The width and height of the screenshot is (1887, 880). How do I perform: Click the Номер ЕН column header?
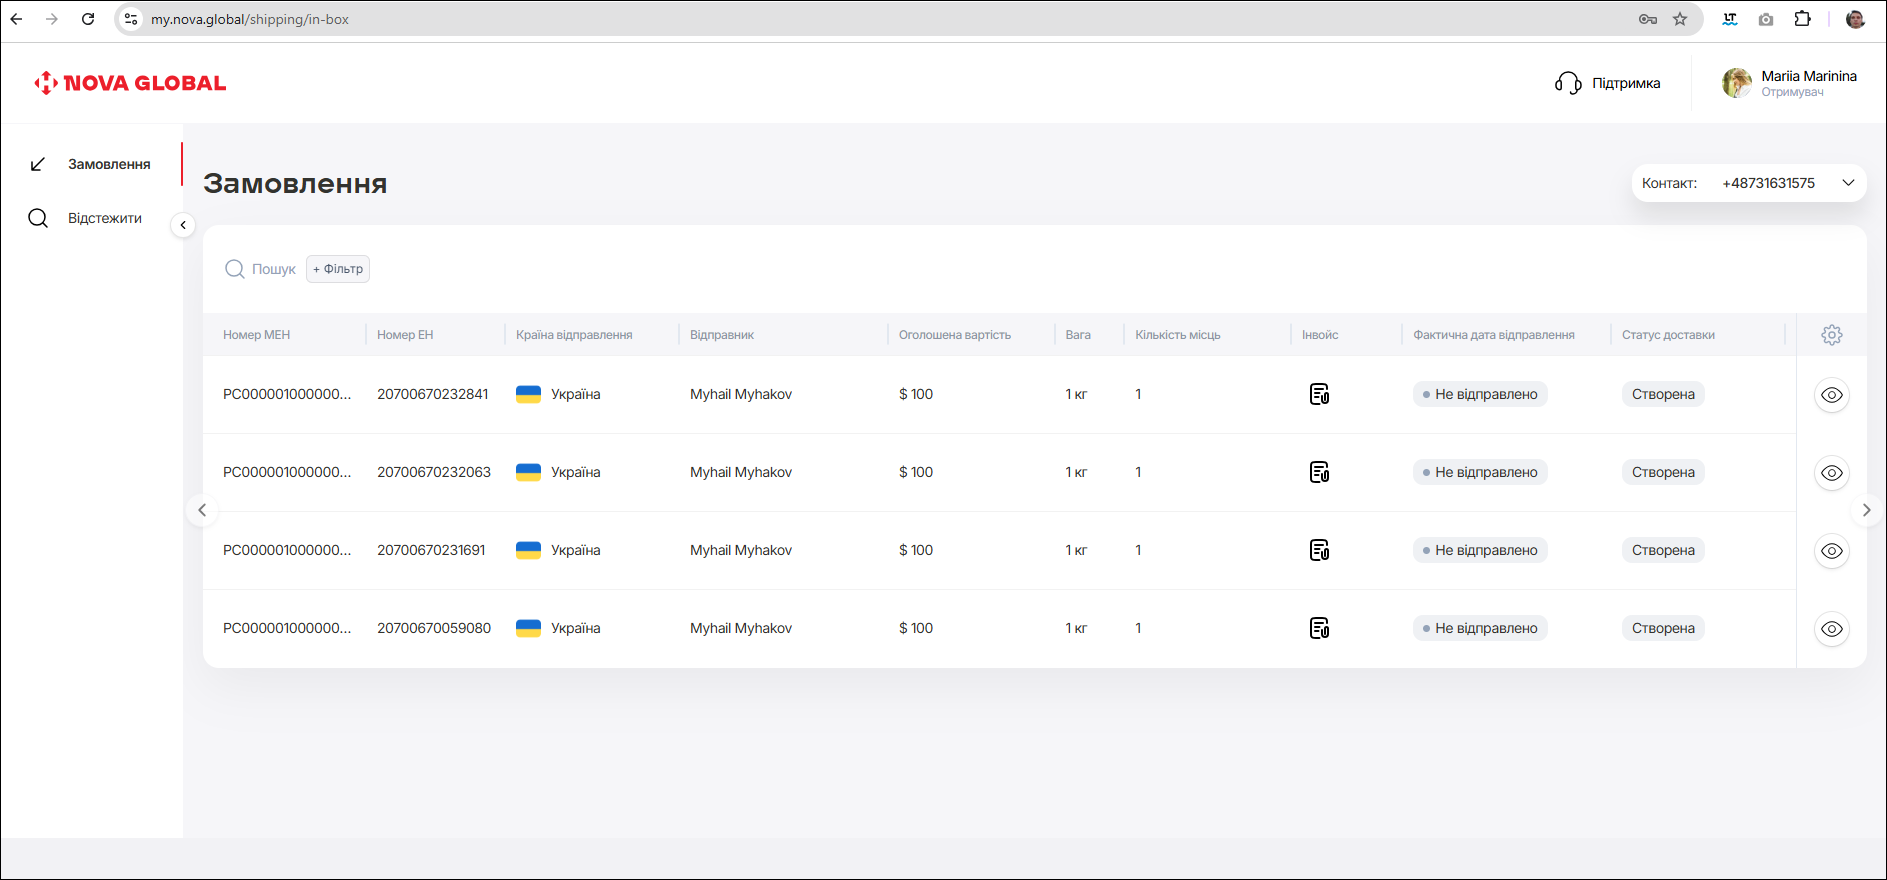[x=405, y=335]
